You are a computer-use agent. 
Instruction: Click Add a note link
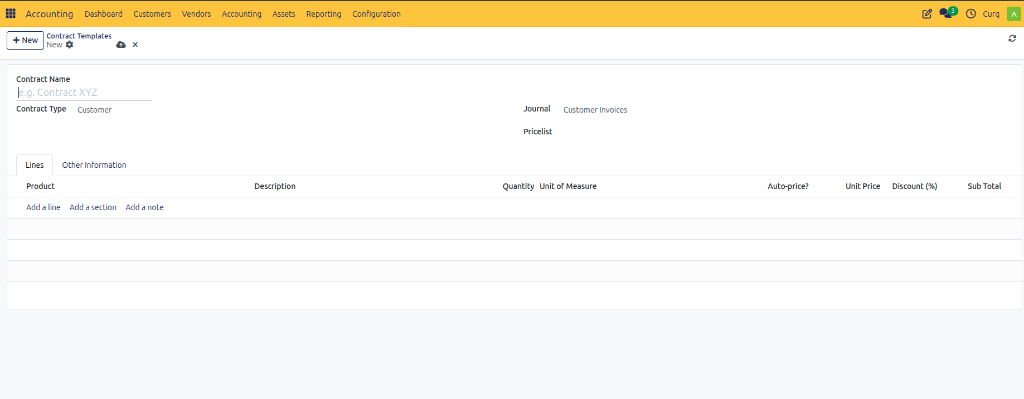(144, 208)
